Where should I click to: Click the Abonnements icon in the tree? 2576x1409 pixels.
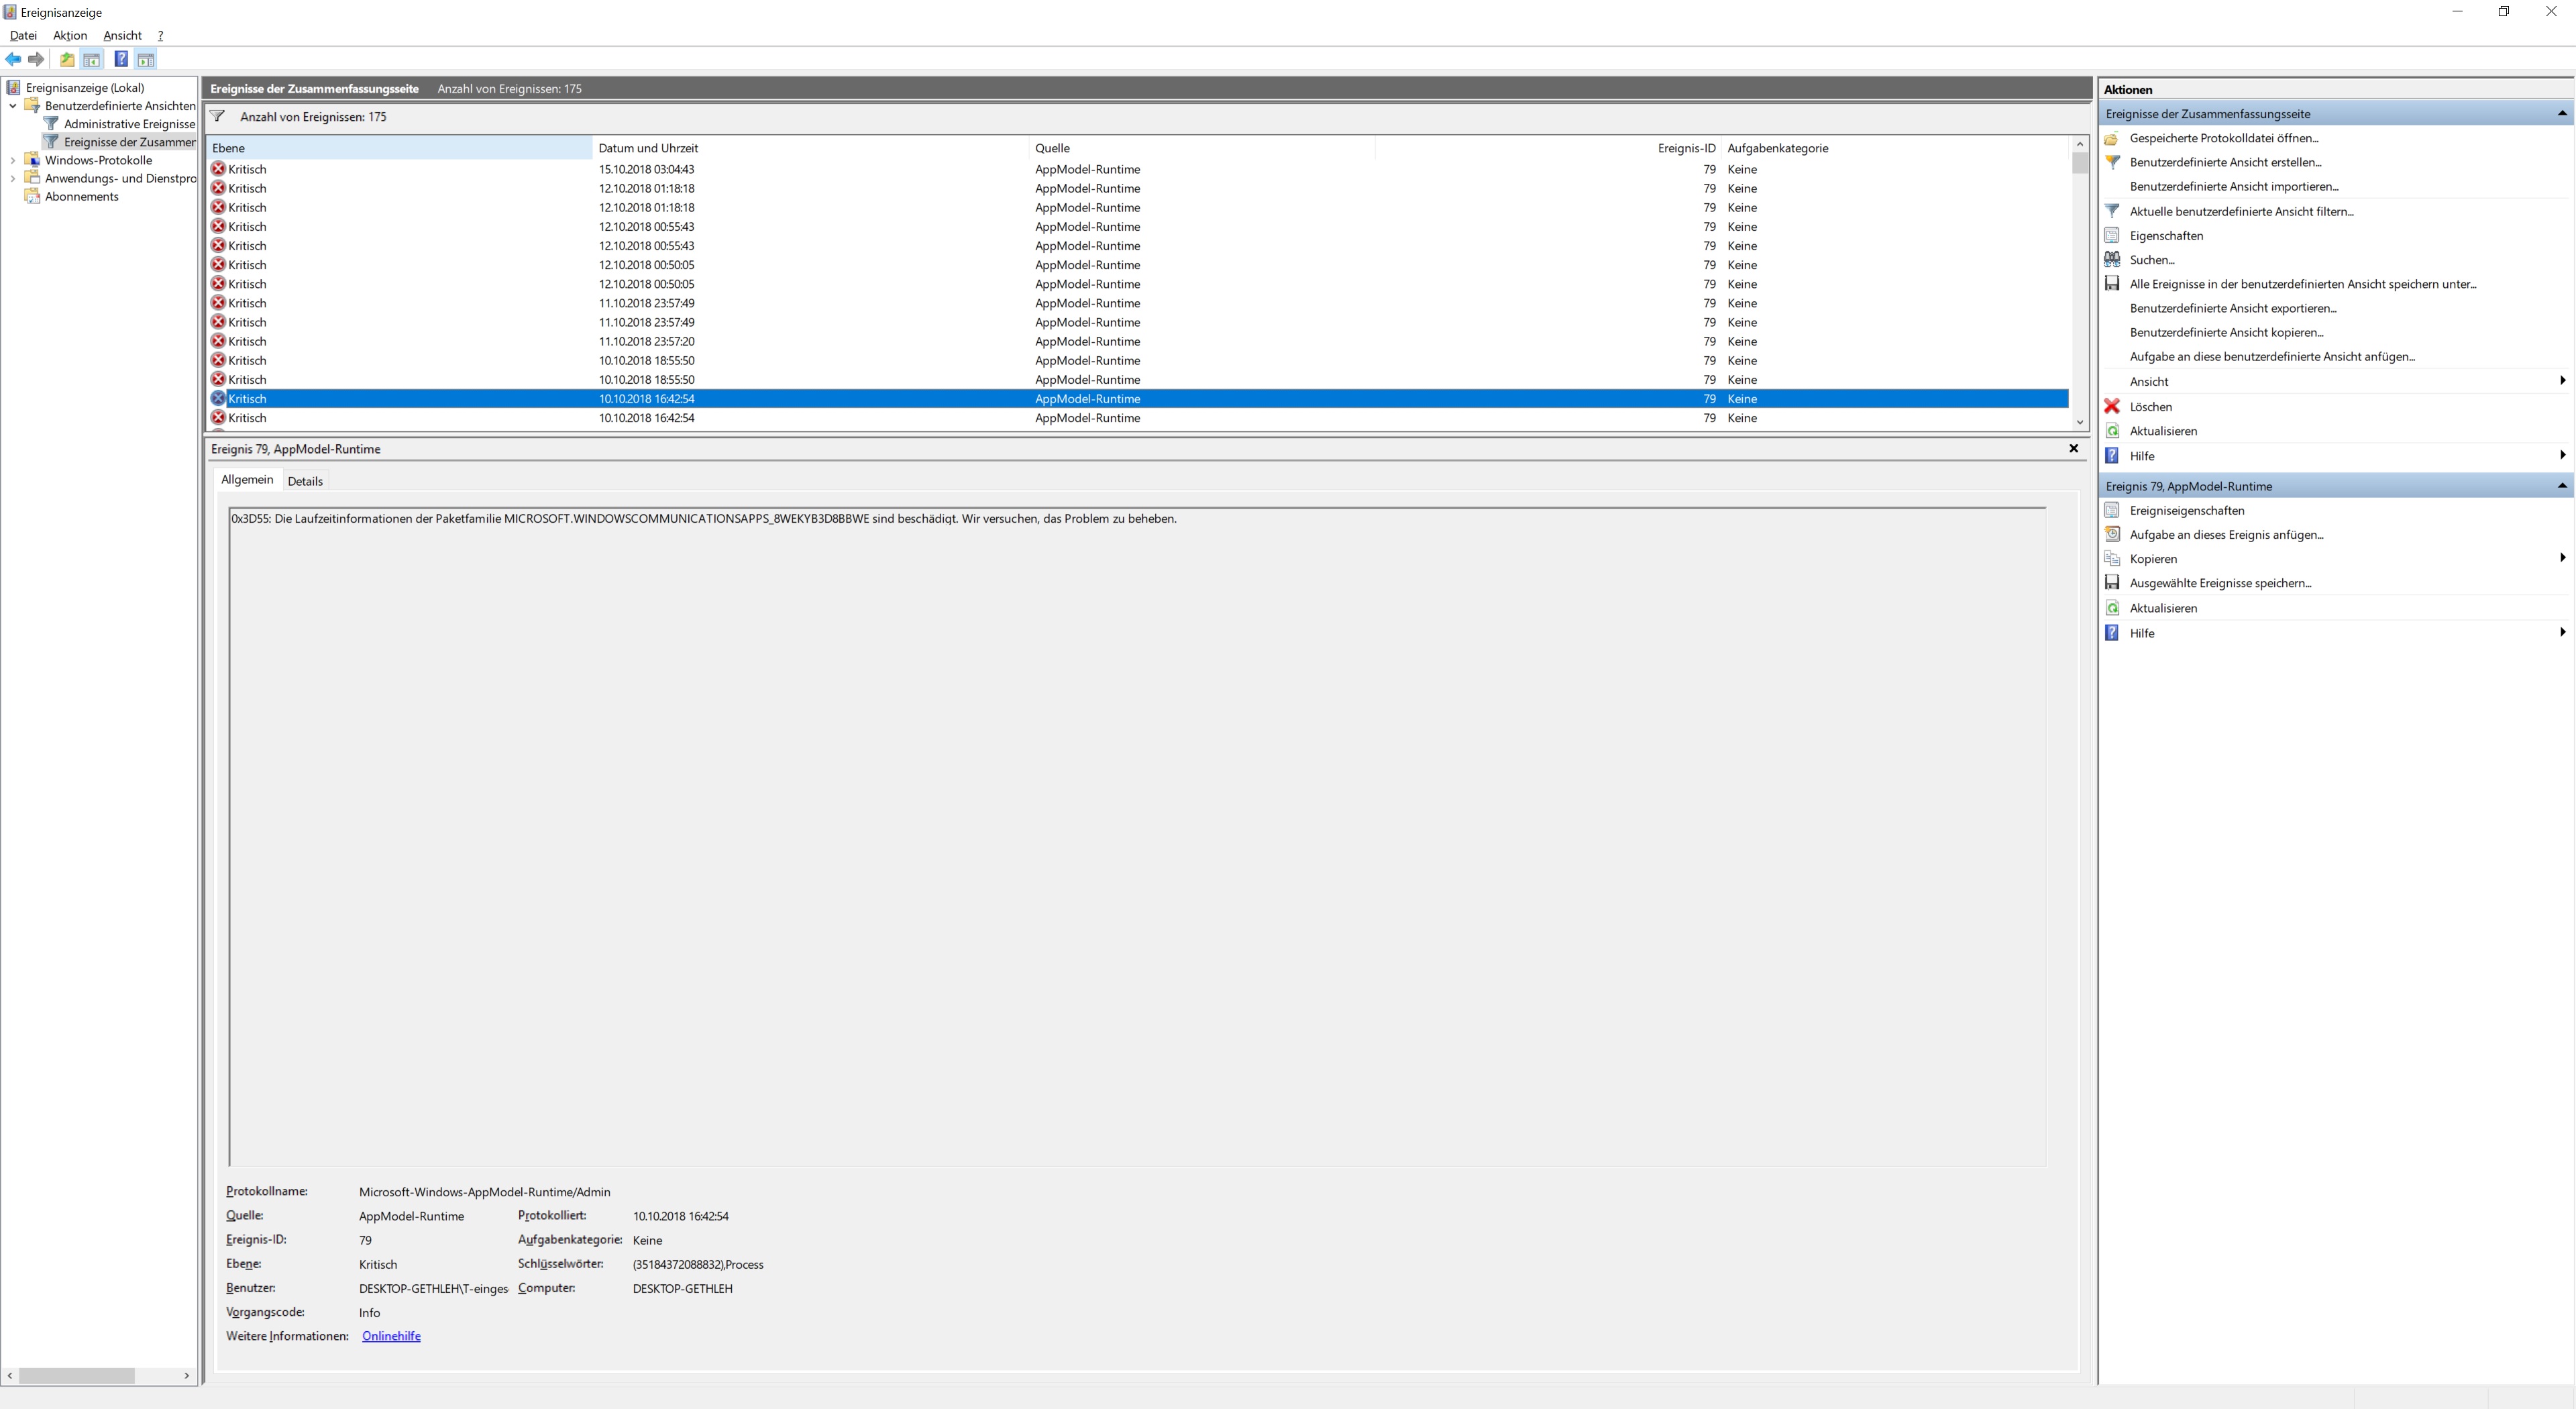point(32,196)
